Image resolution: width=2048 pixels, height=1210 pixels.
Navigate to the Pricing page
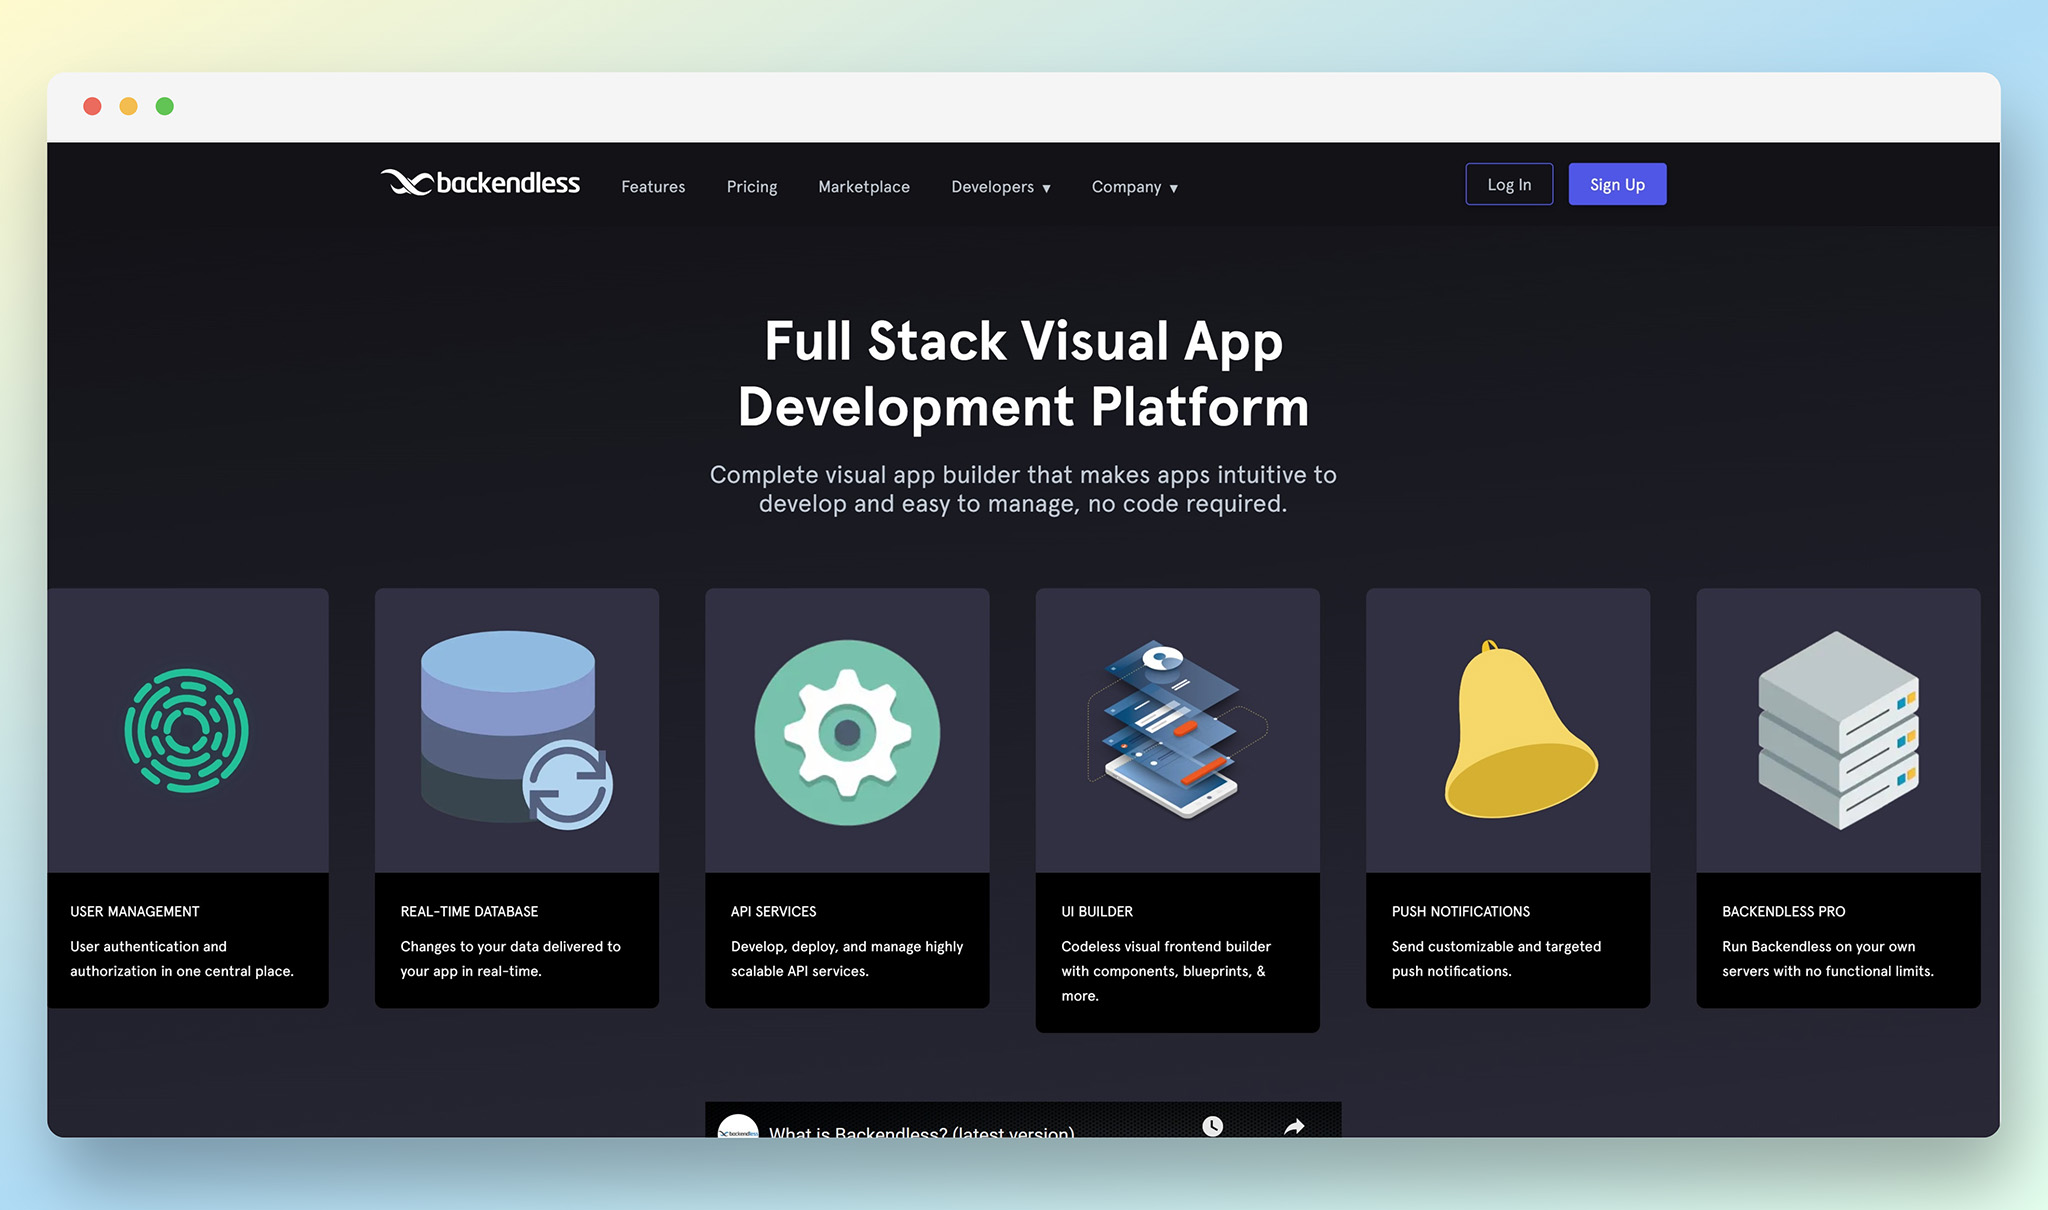click(751, 187)
